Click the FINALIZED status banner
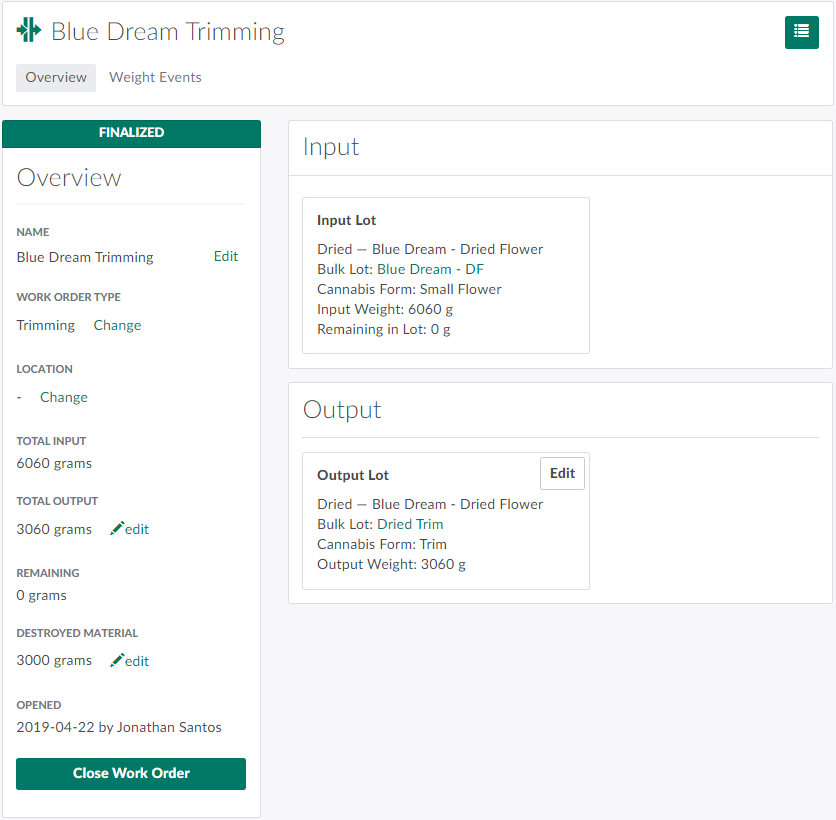The height and width of the screenshot is (820, 836). 131,133
